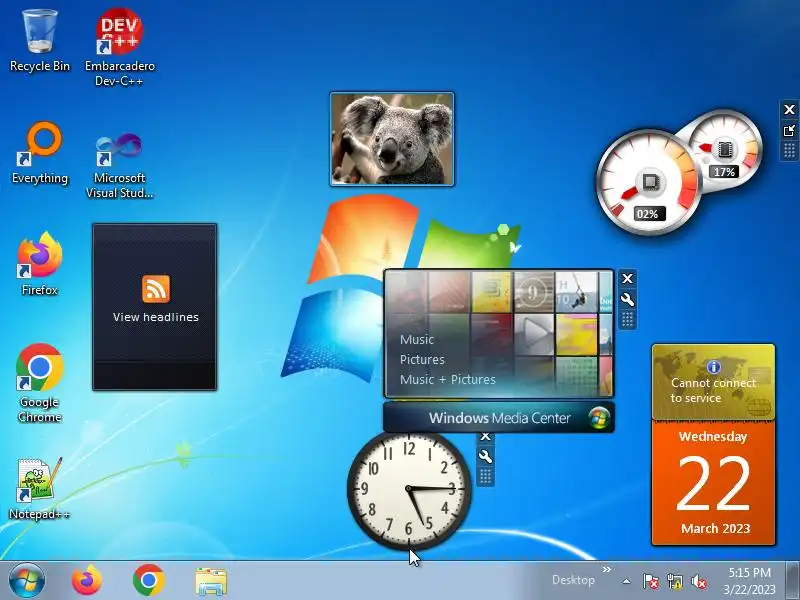The width and height of the screenshot is (800, 600).
Task: Launch Firefox from the taskbar
Action: coord(87,581)
